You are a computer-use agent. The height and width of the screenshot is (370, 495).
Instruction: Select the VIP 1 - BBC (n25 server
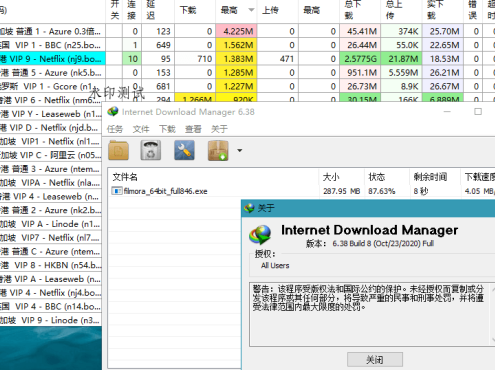[x=53, y=45]
